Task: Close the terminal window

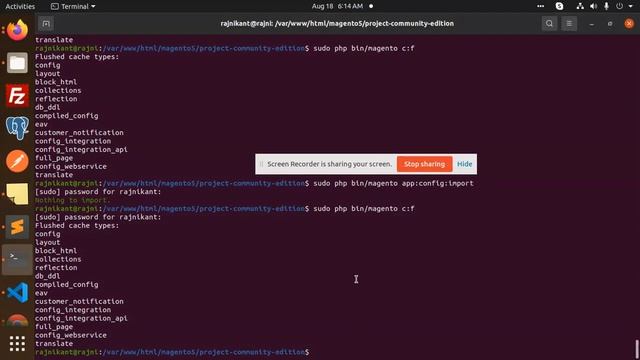Action: [x=629, y=24]
